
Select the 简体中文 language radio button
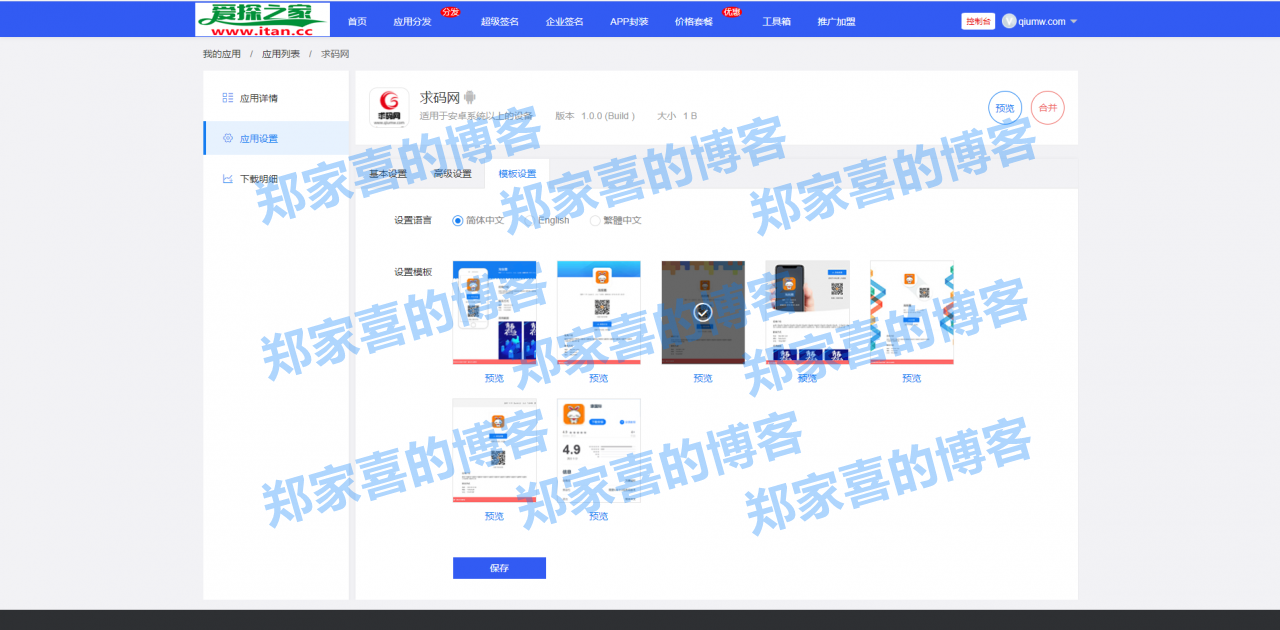coord(458,220)
